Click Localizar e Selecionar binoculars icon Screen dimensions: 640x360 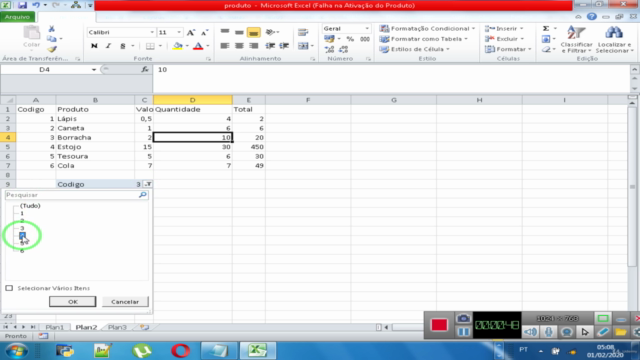point(613,39)
